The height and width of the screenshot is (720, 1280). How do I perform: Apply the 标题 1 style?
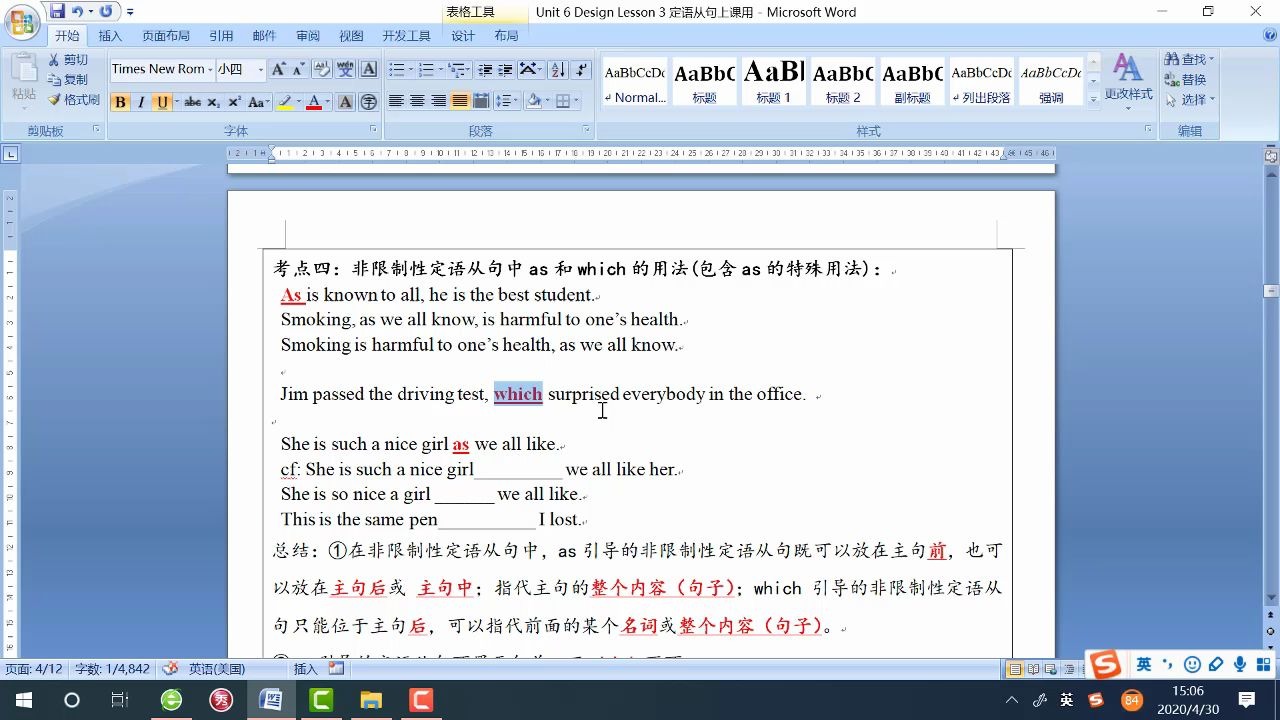click(x=772, y=80)
